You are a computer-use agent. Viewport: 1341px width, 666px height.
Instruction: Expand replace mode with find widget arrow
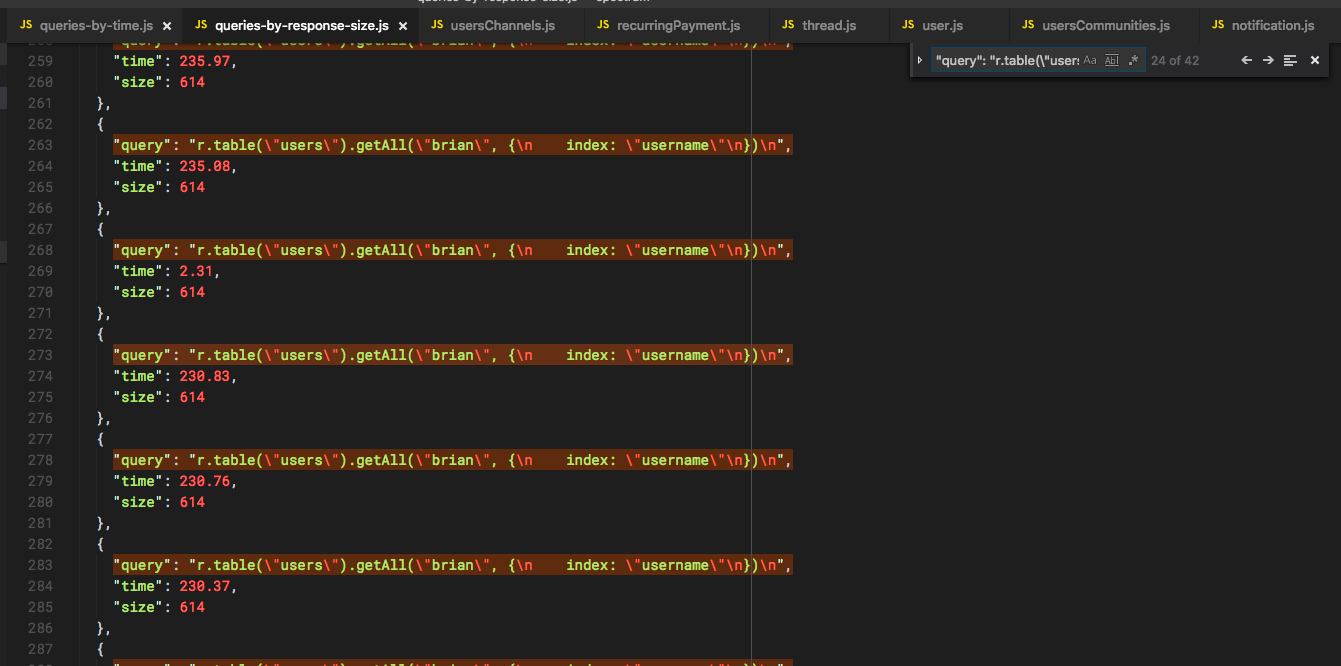coord(920,60)
